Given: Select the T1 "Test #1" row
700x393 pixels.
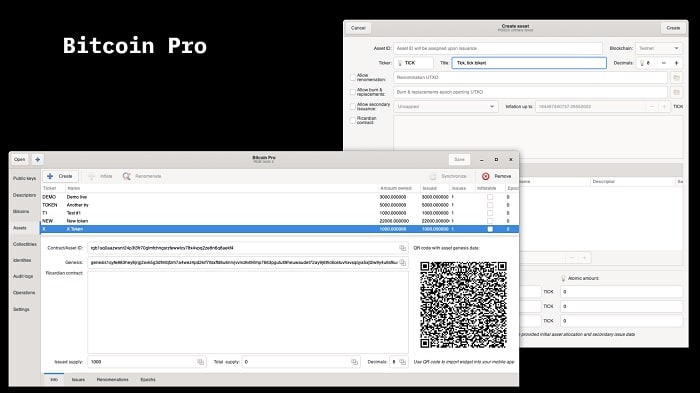Looking at the screenshot, I should [280, 213].
